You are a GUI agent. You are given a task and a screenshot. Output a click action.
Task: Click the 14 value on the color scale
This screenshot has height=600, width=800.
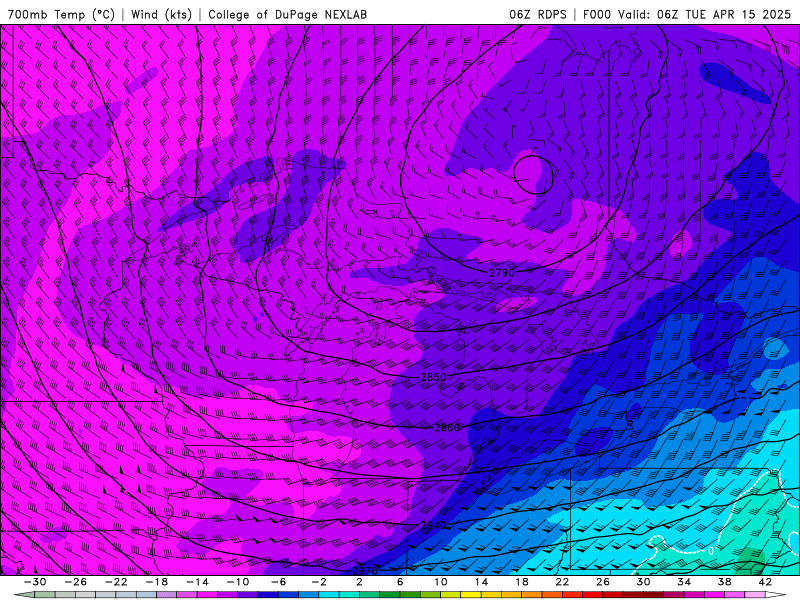click(x=481, y=582)
